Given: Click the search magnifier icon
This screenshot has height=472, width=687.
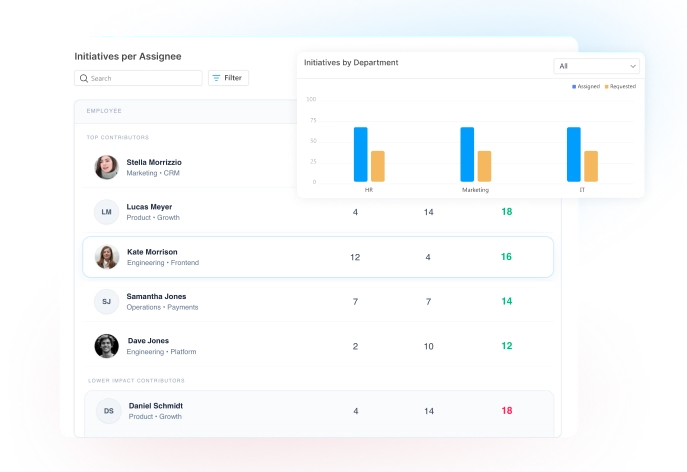Looking at the screenshot, I should (84, 78).
